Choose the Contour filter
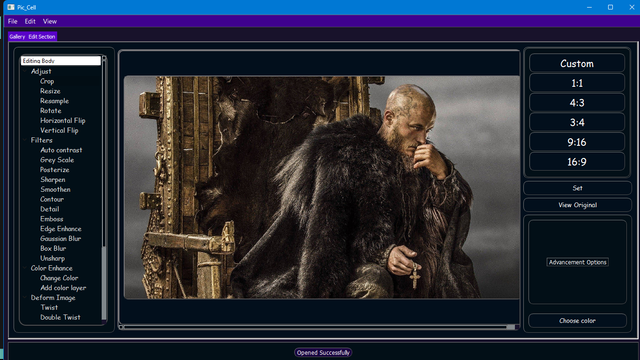 tap(52, 199)
